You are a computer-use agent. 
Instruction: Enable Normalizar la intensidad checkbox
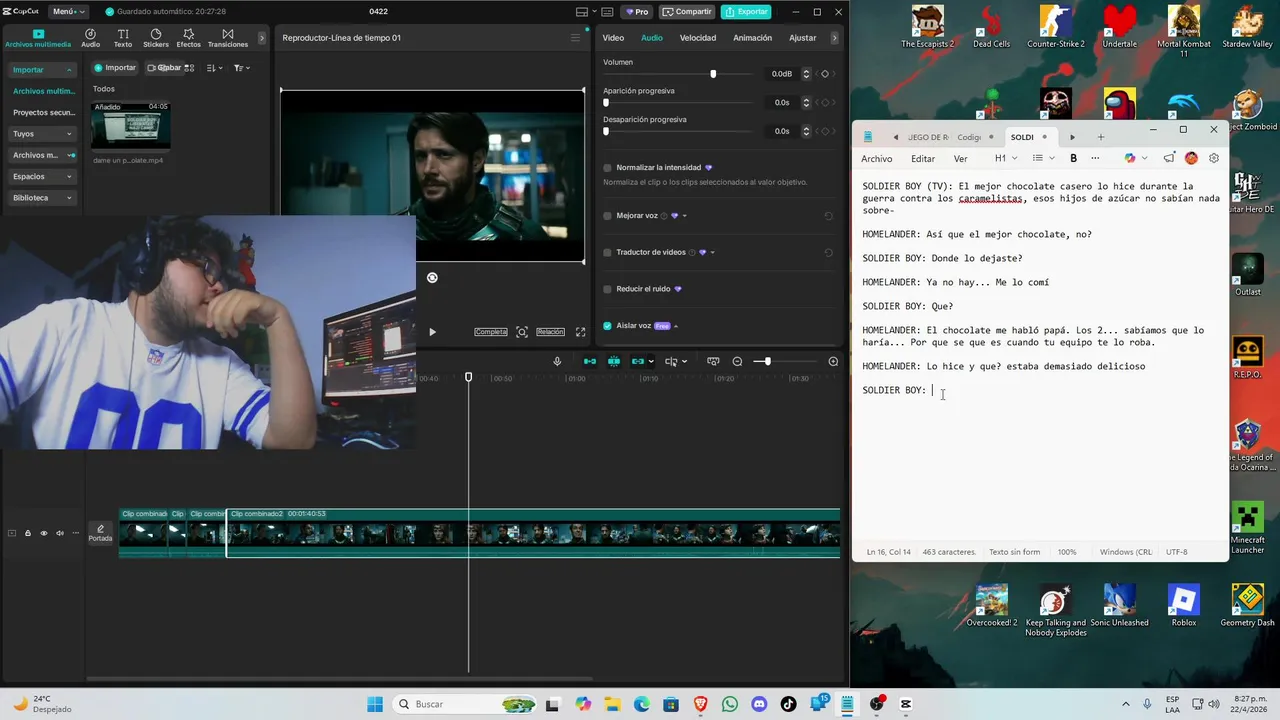click(607, 168)
